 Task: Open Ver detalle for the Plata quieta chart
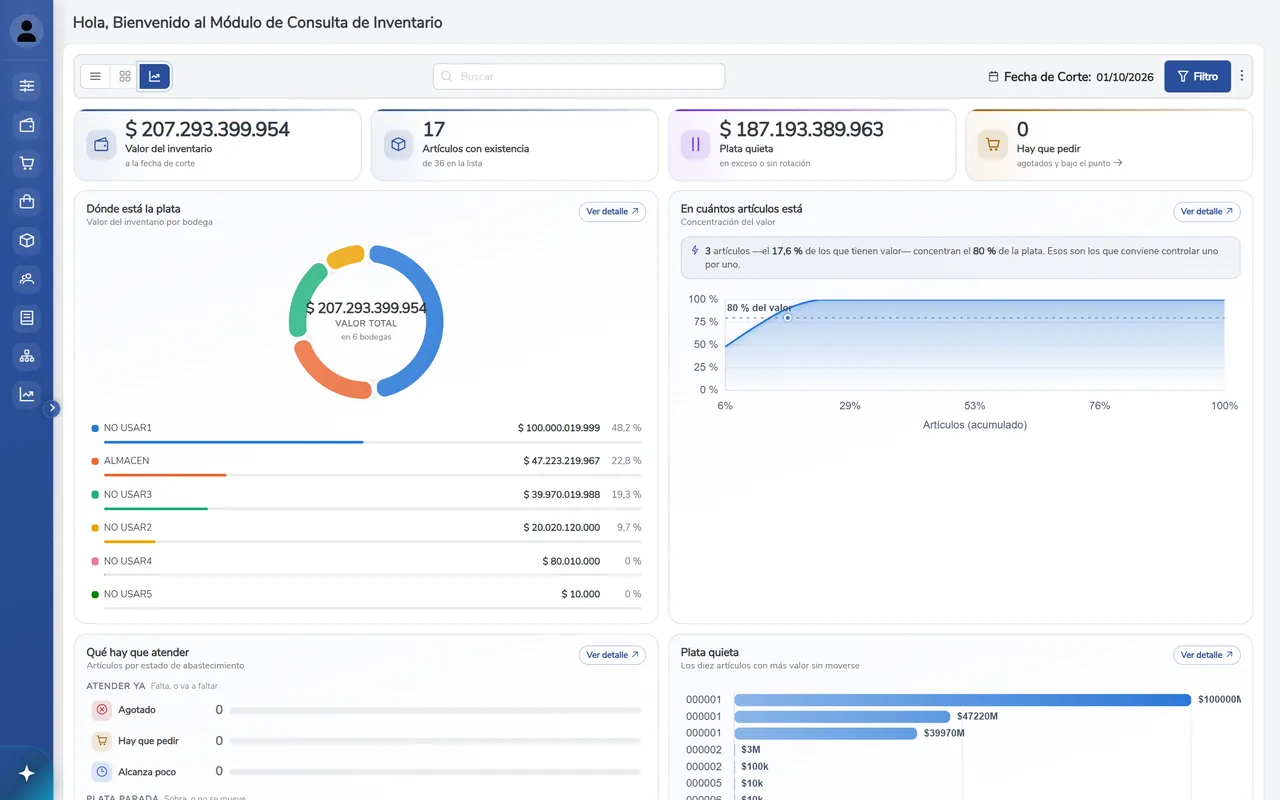[1206, 655]
